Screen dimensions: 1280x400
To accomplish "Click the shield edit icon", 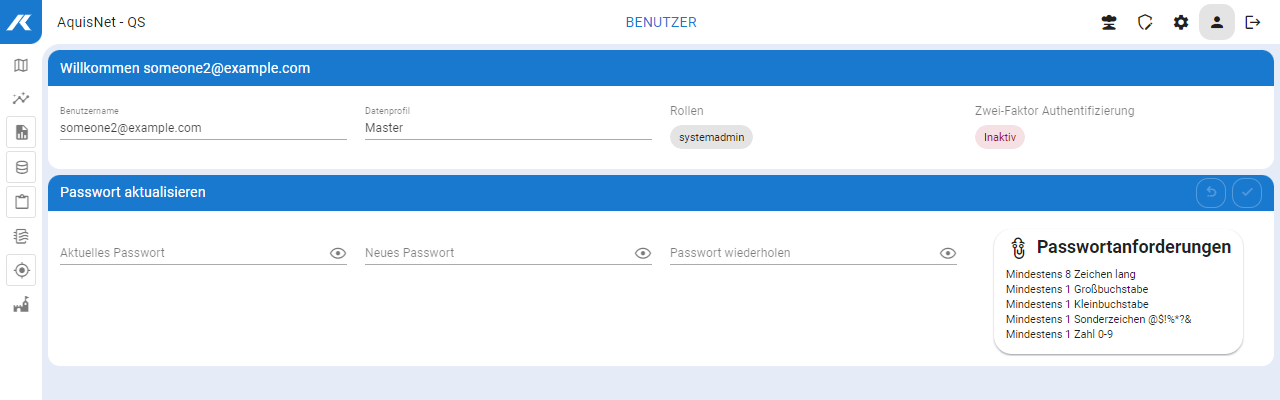I will (x=1145, y=22).
